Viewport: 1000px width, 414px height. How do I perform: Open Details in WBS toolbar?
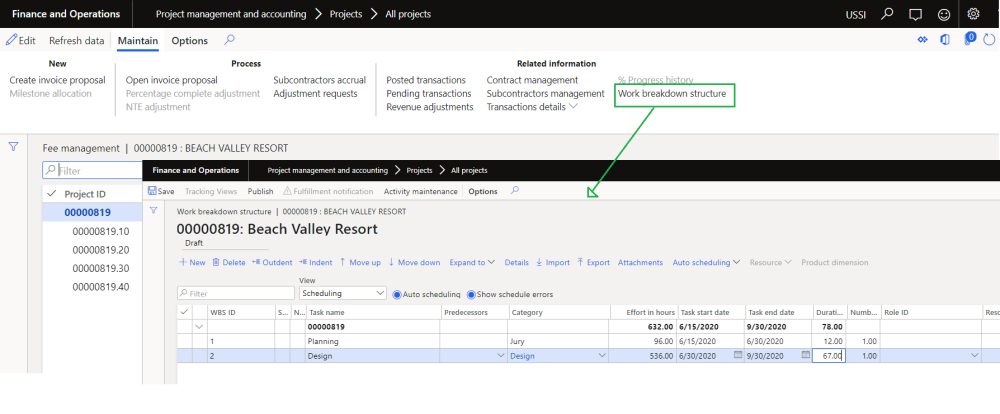(x=517, y=262)
